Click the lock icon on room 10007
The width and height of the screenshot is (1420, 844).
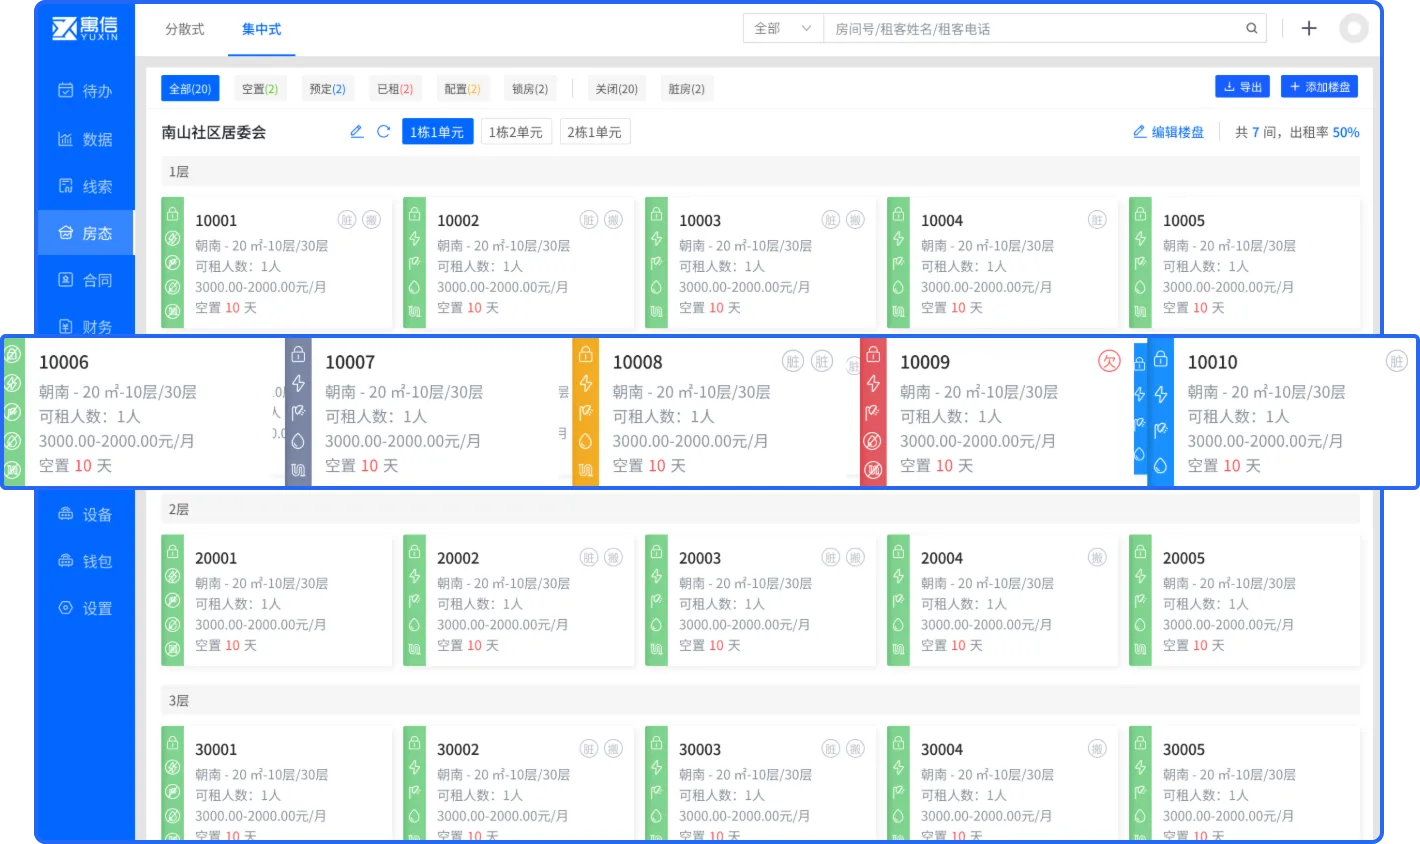[x=298, y=354]
